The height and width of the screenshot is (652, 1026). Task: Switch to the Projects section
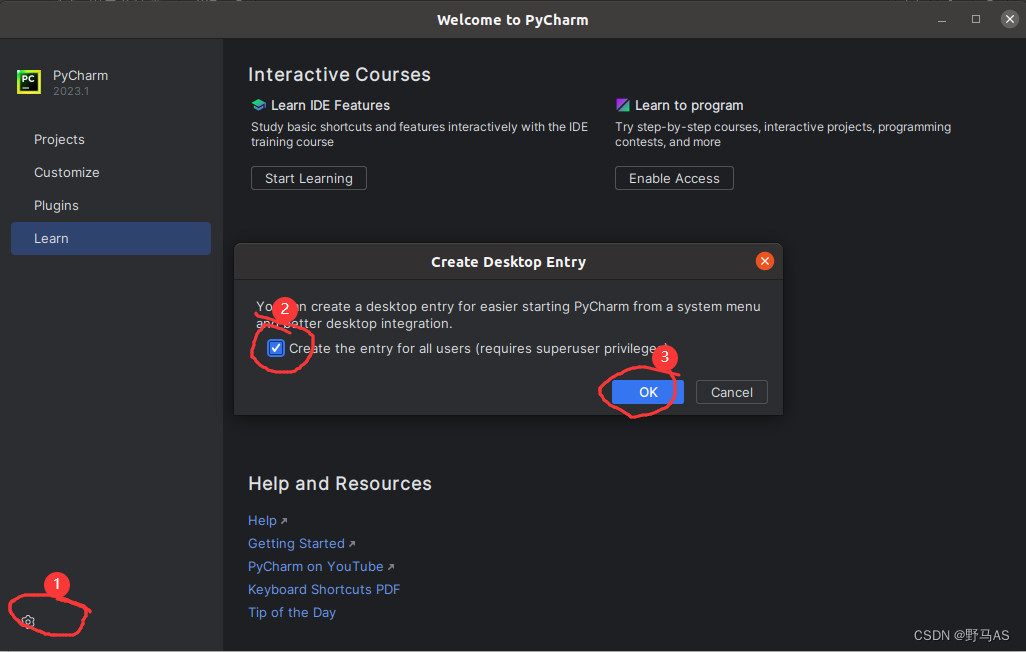point(59,139)
